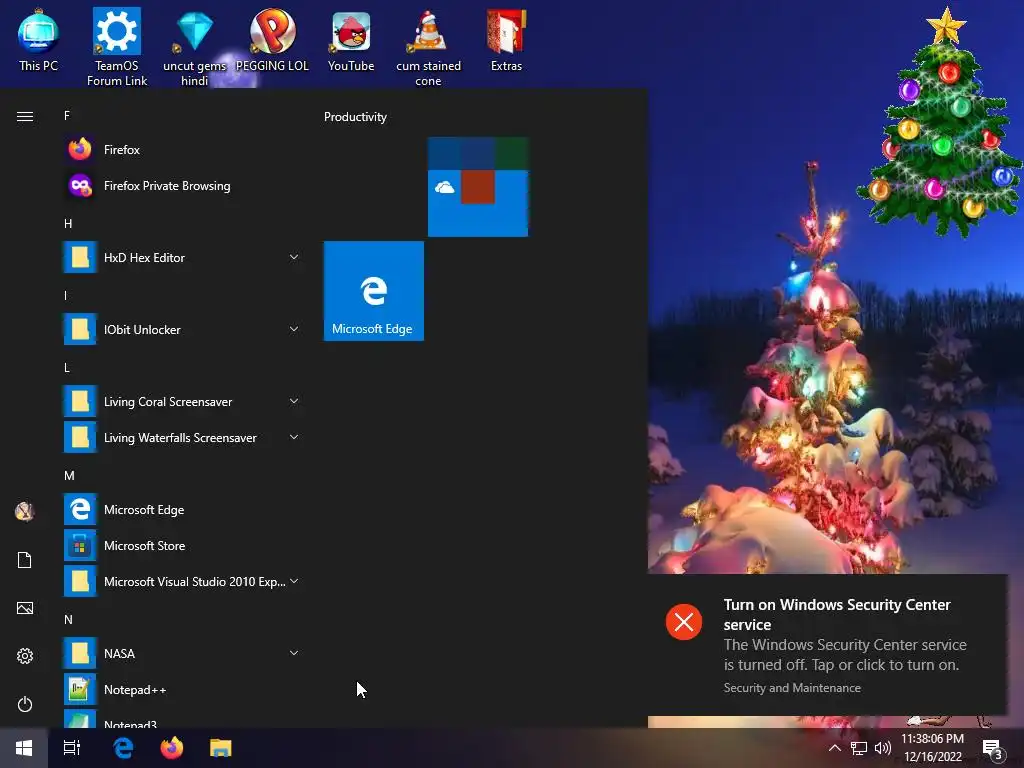
Task: Open YouTube Angry Birds desktop shortcut
Action: [x=351, y=40]
